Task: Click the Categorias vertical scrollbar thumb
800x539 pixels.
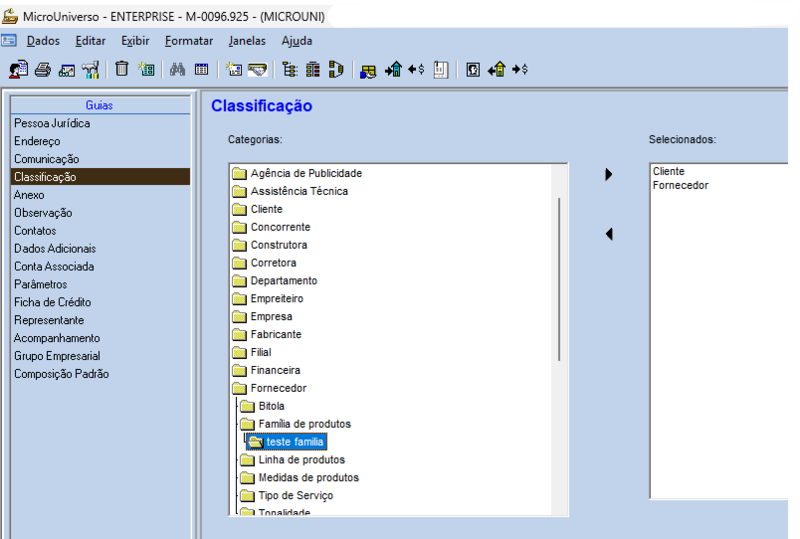Action: coord(559,279)
